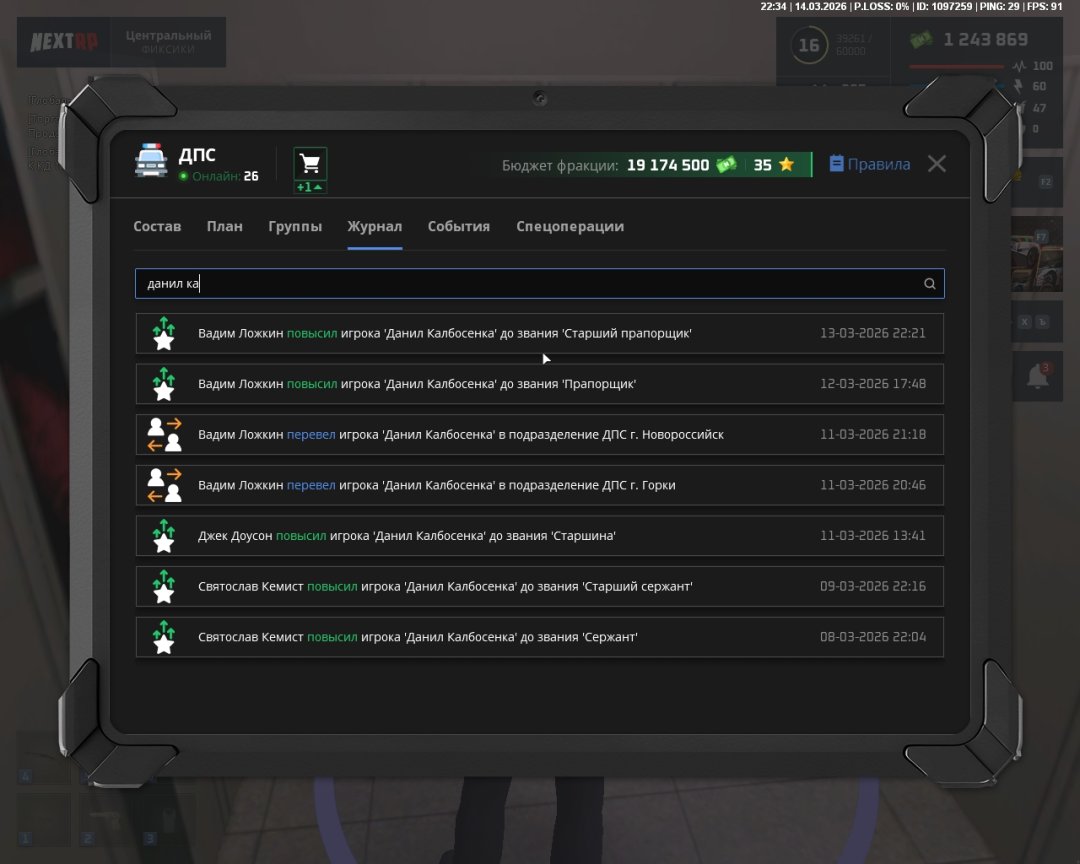This screenshot has height=864, width=1080.
Task: Click promotion icon for 'Старший прапорщик' entry
Action: coord(164,333)
